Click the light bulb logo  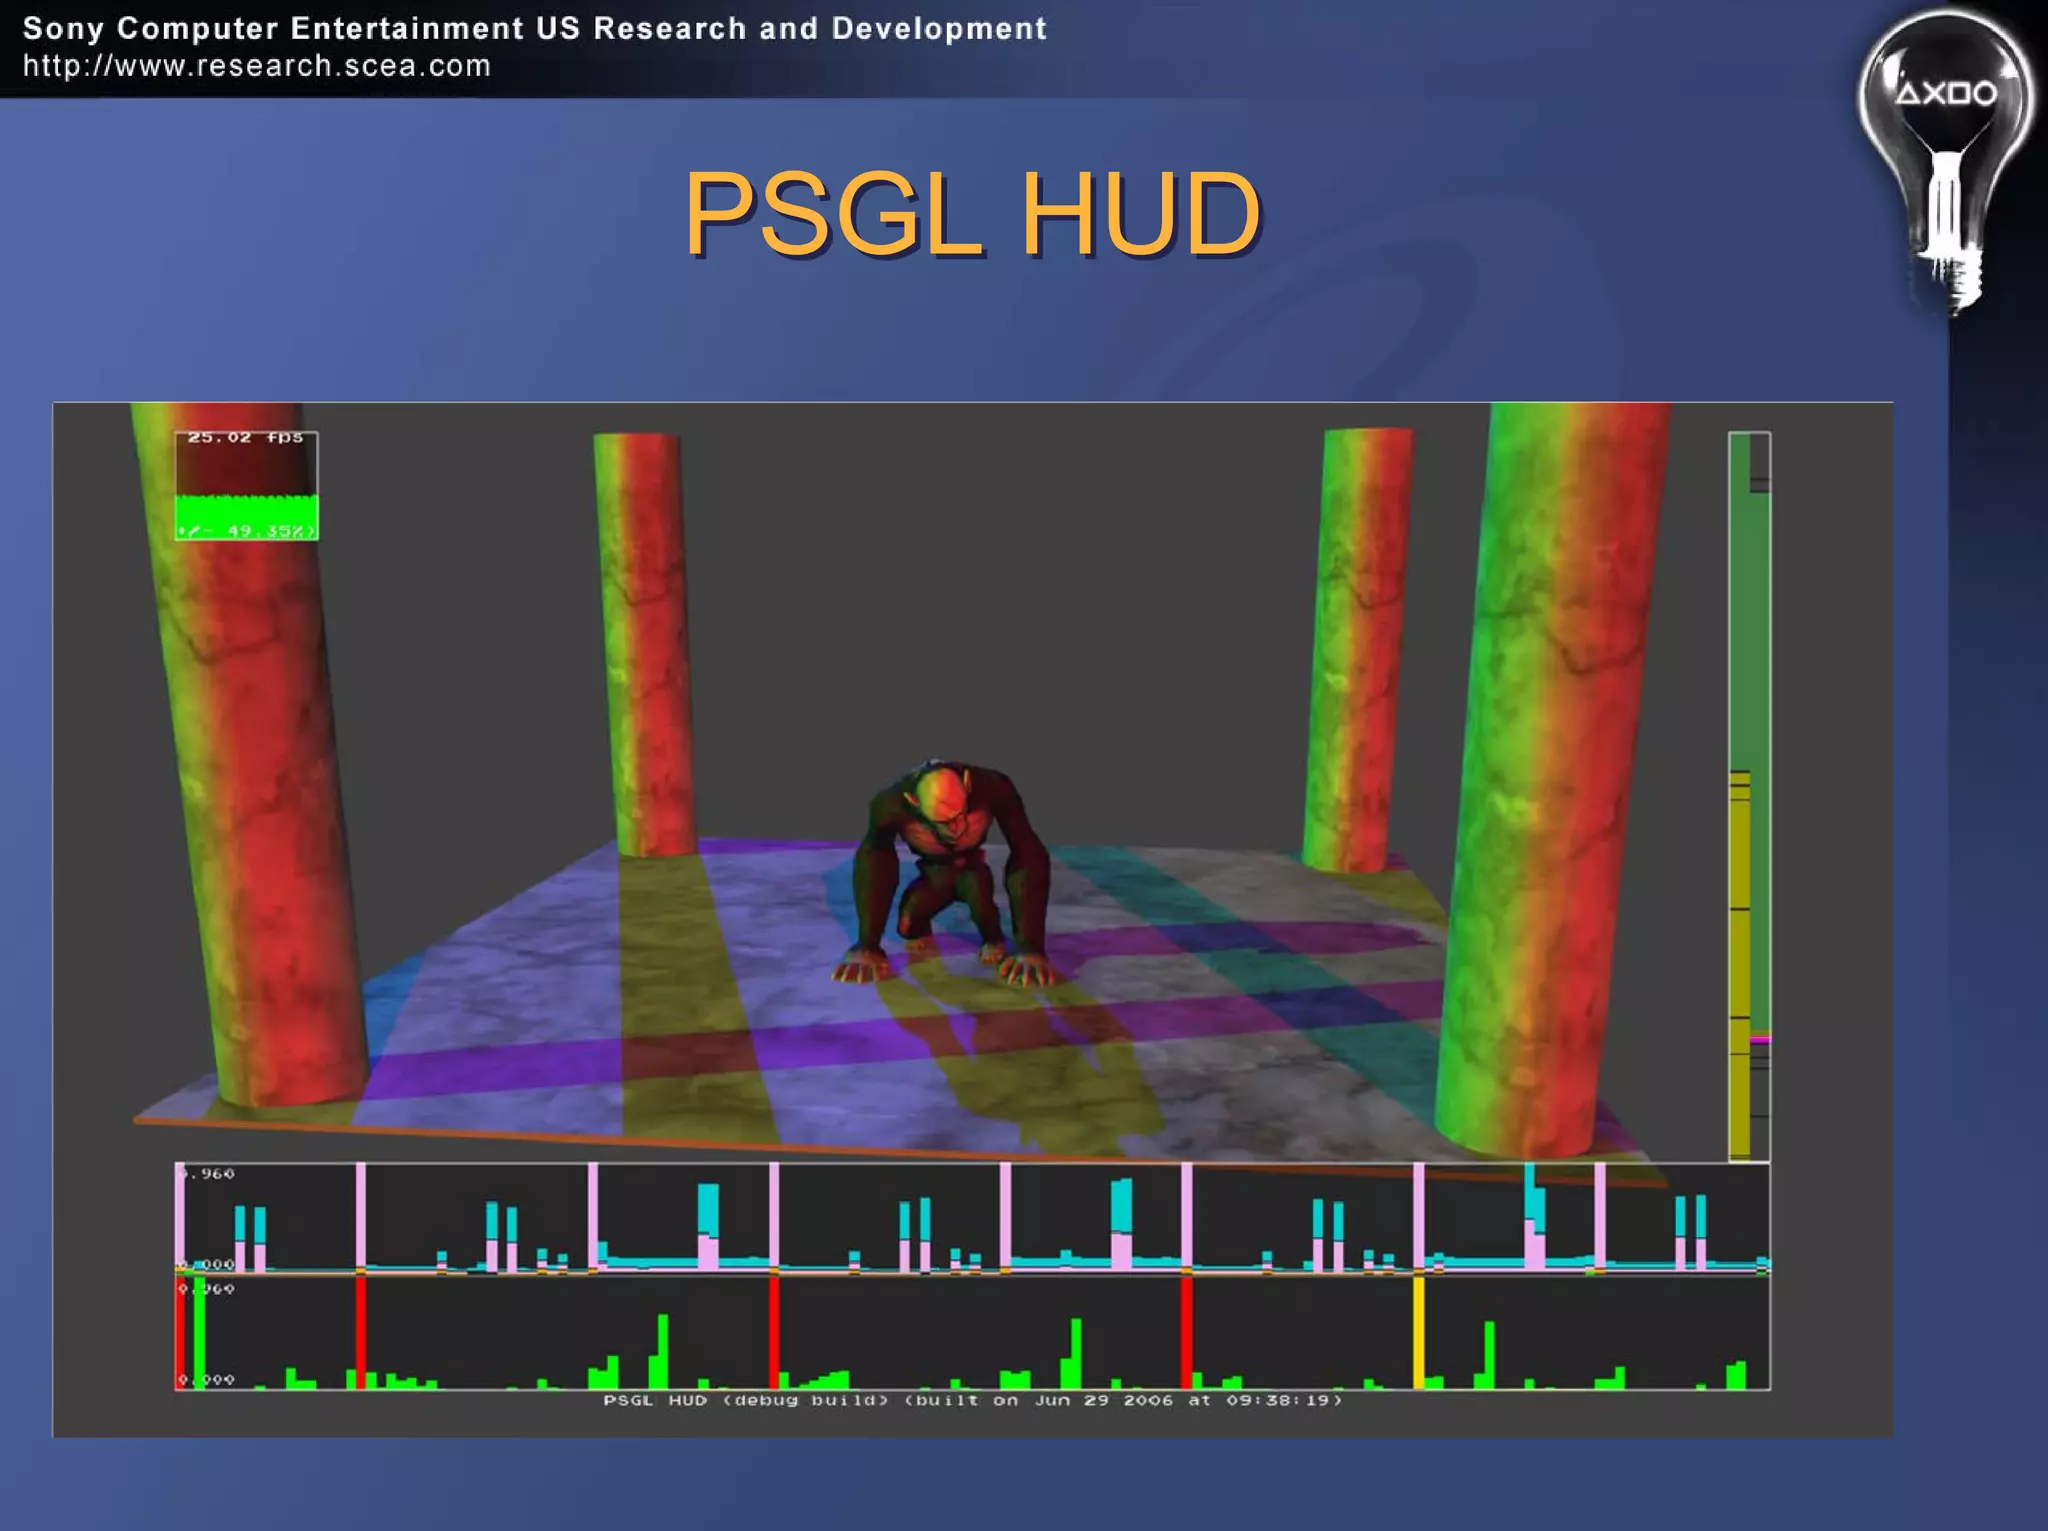click(1945, 162)
